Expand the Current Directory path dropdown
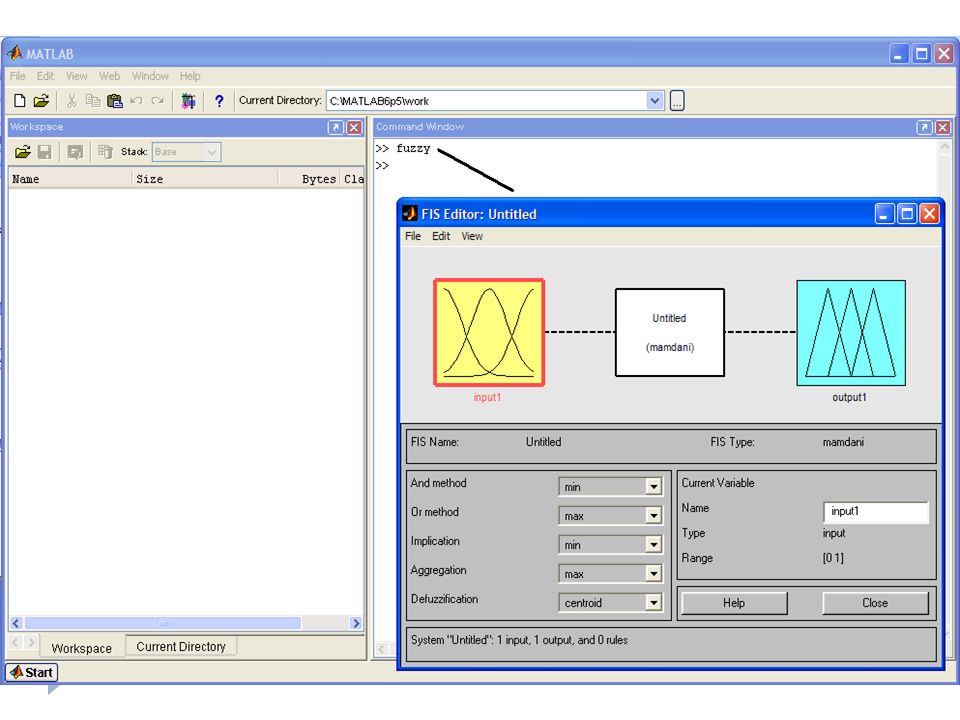The image size is (960, 720). tap(654, 101)
